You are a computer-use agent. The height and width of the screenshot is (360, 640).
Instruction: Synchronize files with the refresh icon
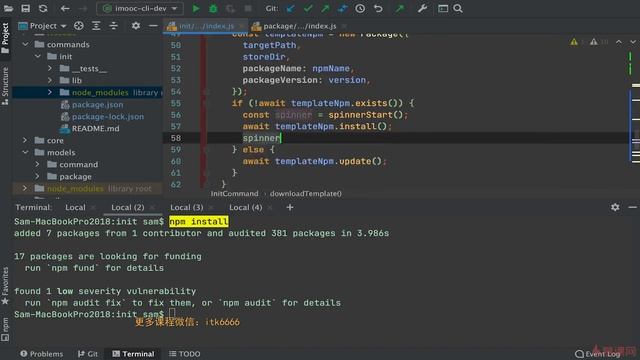click(x=43, y=8)
